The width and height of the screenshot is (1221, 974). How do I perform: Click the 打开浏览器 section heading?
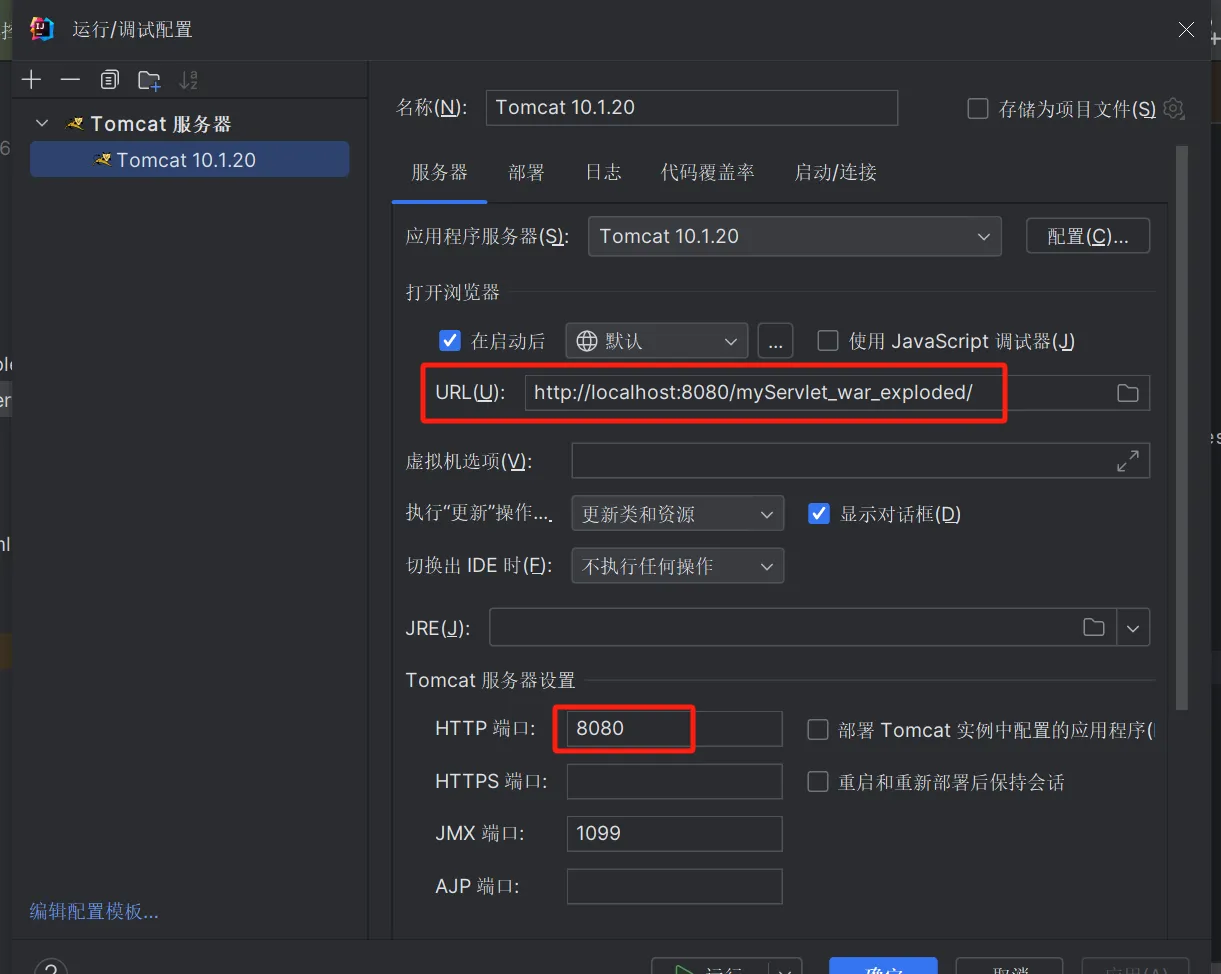pyautogui.click(x=452, y=292)
